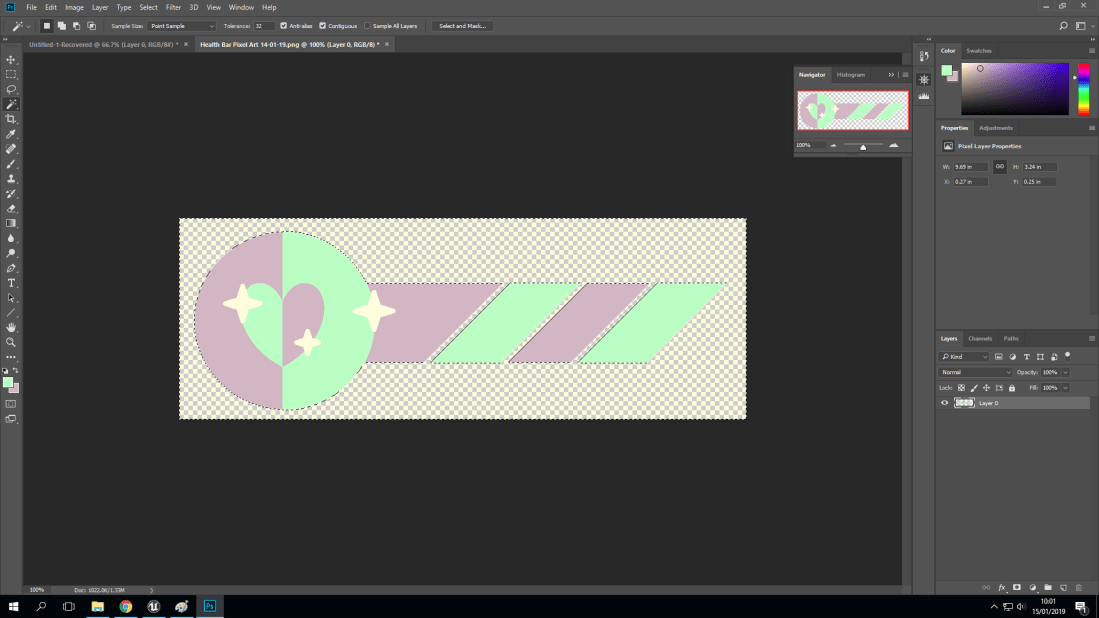
Task: Open the Sample Size dropdown
Action: 182,26
